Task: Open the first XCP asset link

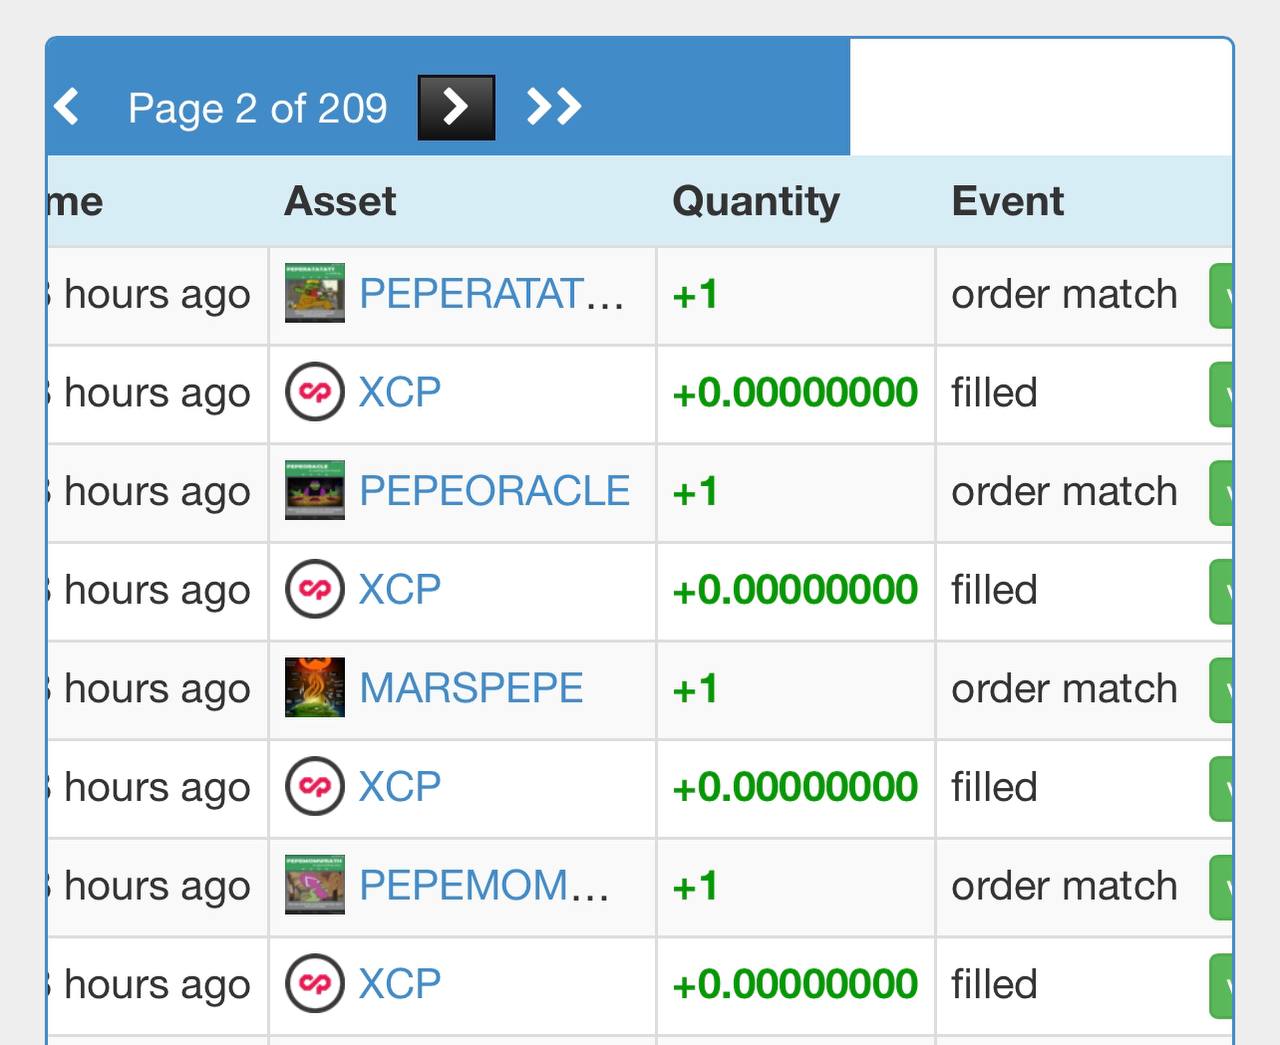Action: [400, 392]
